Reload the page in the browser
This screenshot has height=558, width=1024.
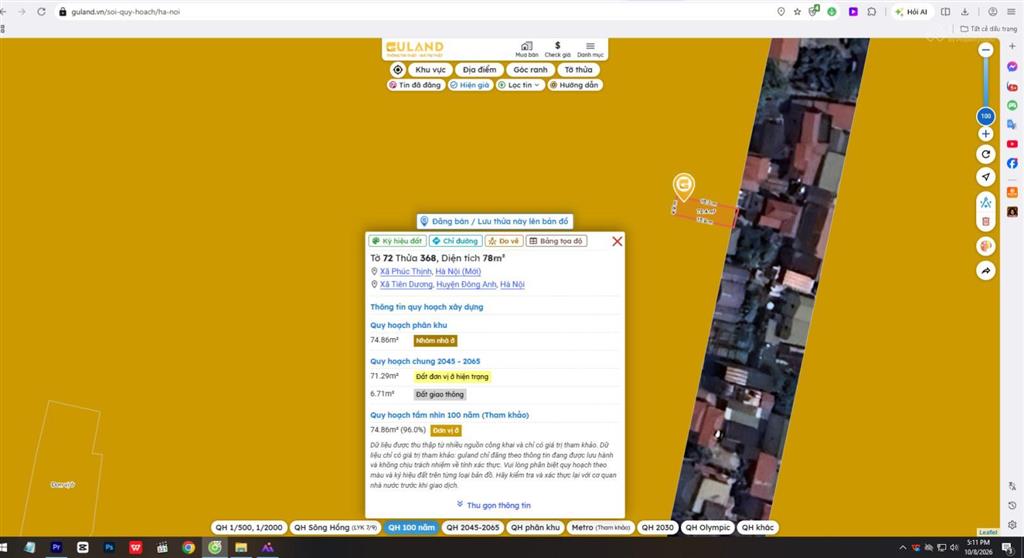(x=41, y=12)
